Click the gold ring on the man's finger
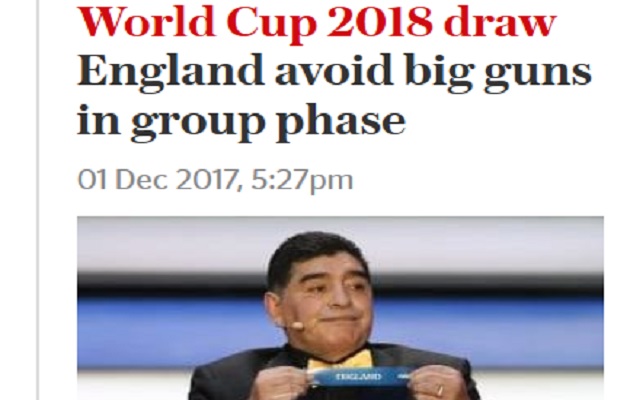This screenshot has height=400, width=630. click(x=440, y=390)
